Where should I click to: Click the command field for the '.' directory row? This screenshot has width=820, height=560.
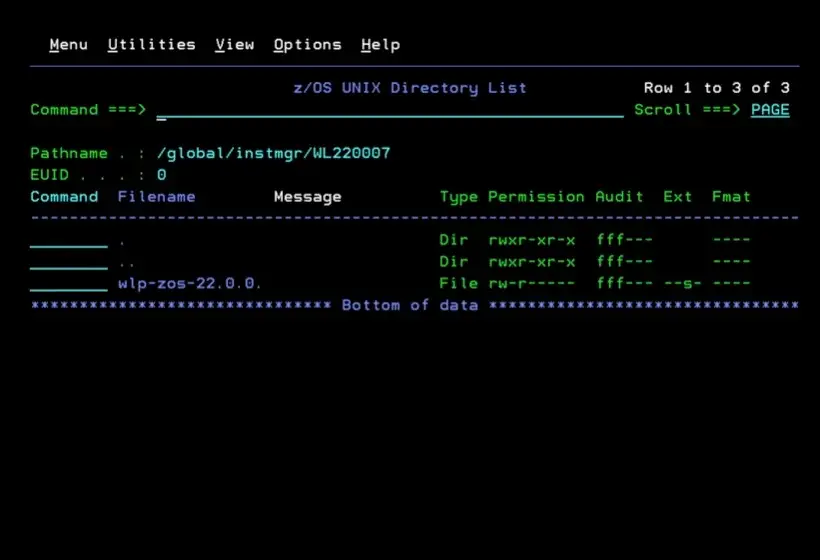(x=69, y=241)
